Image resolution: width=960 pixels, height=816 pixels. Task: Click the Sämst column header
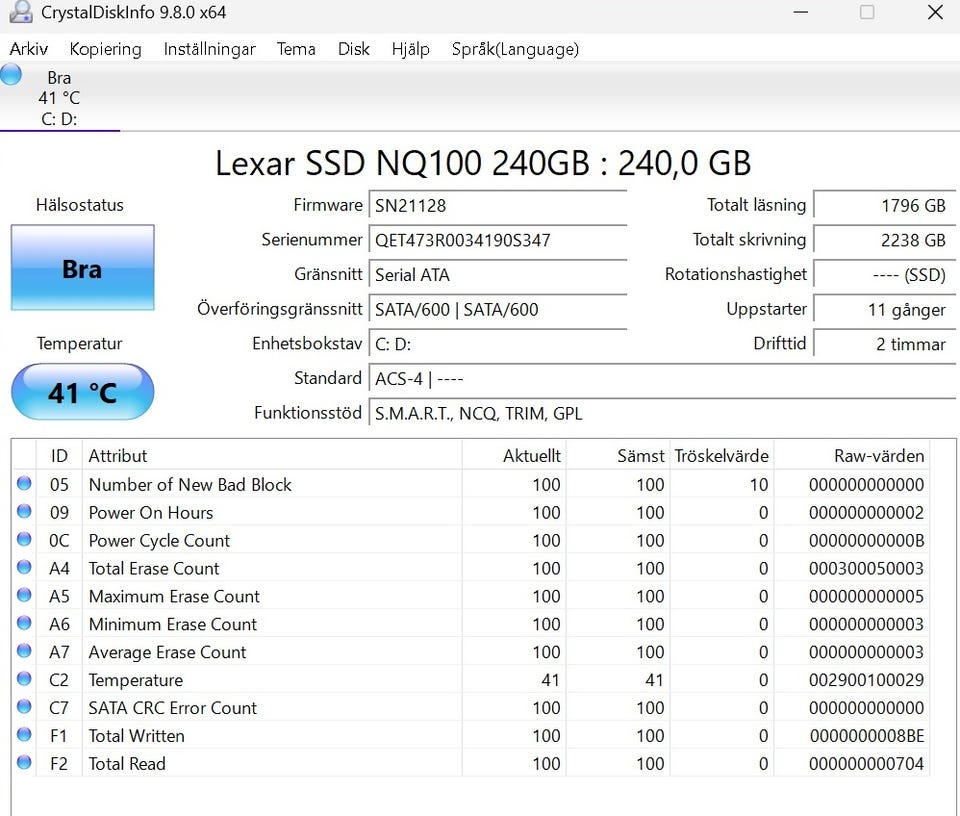pyautogui.click(x=618, y=455)
